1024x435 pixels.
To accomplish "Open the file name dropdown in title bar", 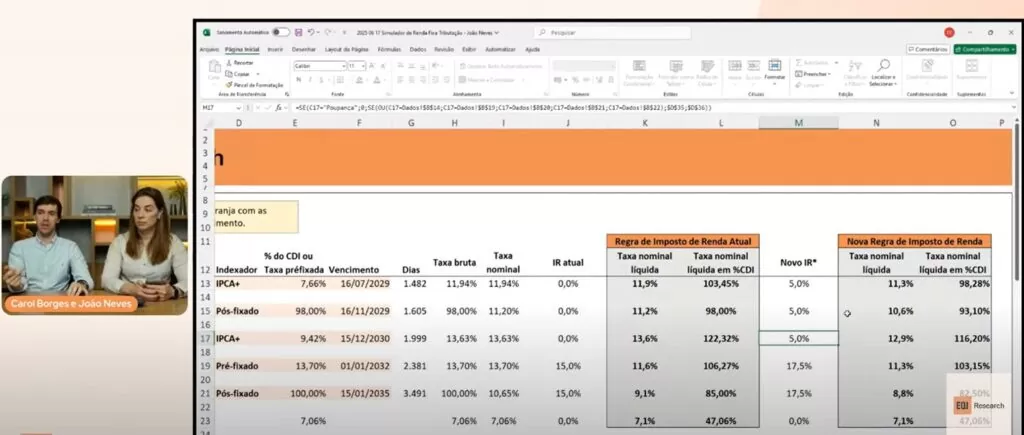I will [x=497, y=33].
